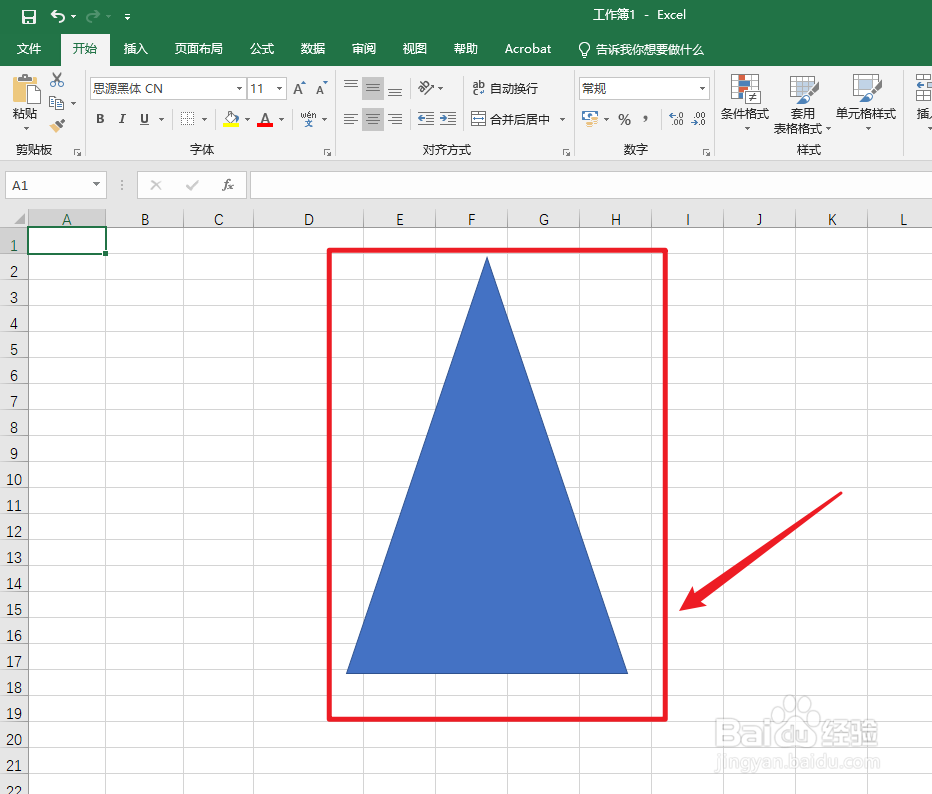Open 单元格样式 cell styles gallery
The image size is (932, 794).
pyautogui.click(x=865, y=102)
